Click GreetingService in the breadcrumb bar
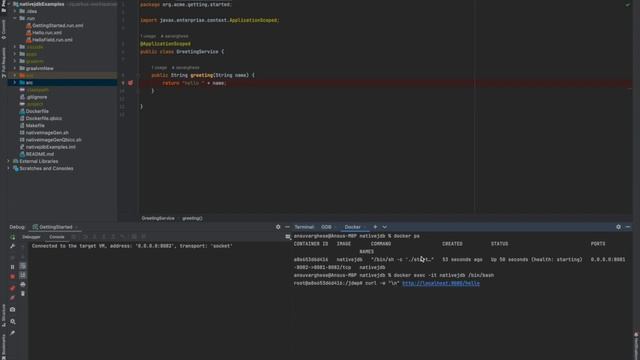Viewport: 640px width, 360px height. (x=158, y=218)
